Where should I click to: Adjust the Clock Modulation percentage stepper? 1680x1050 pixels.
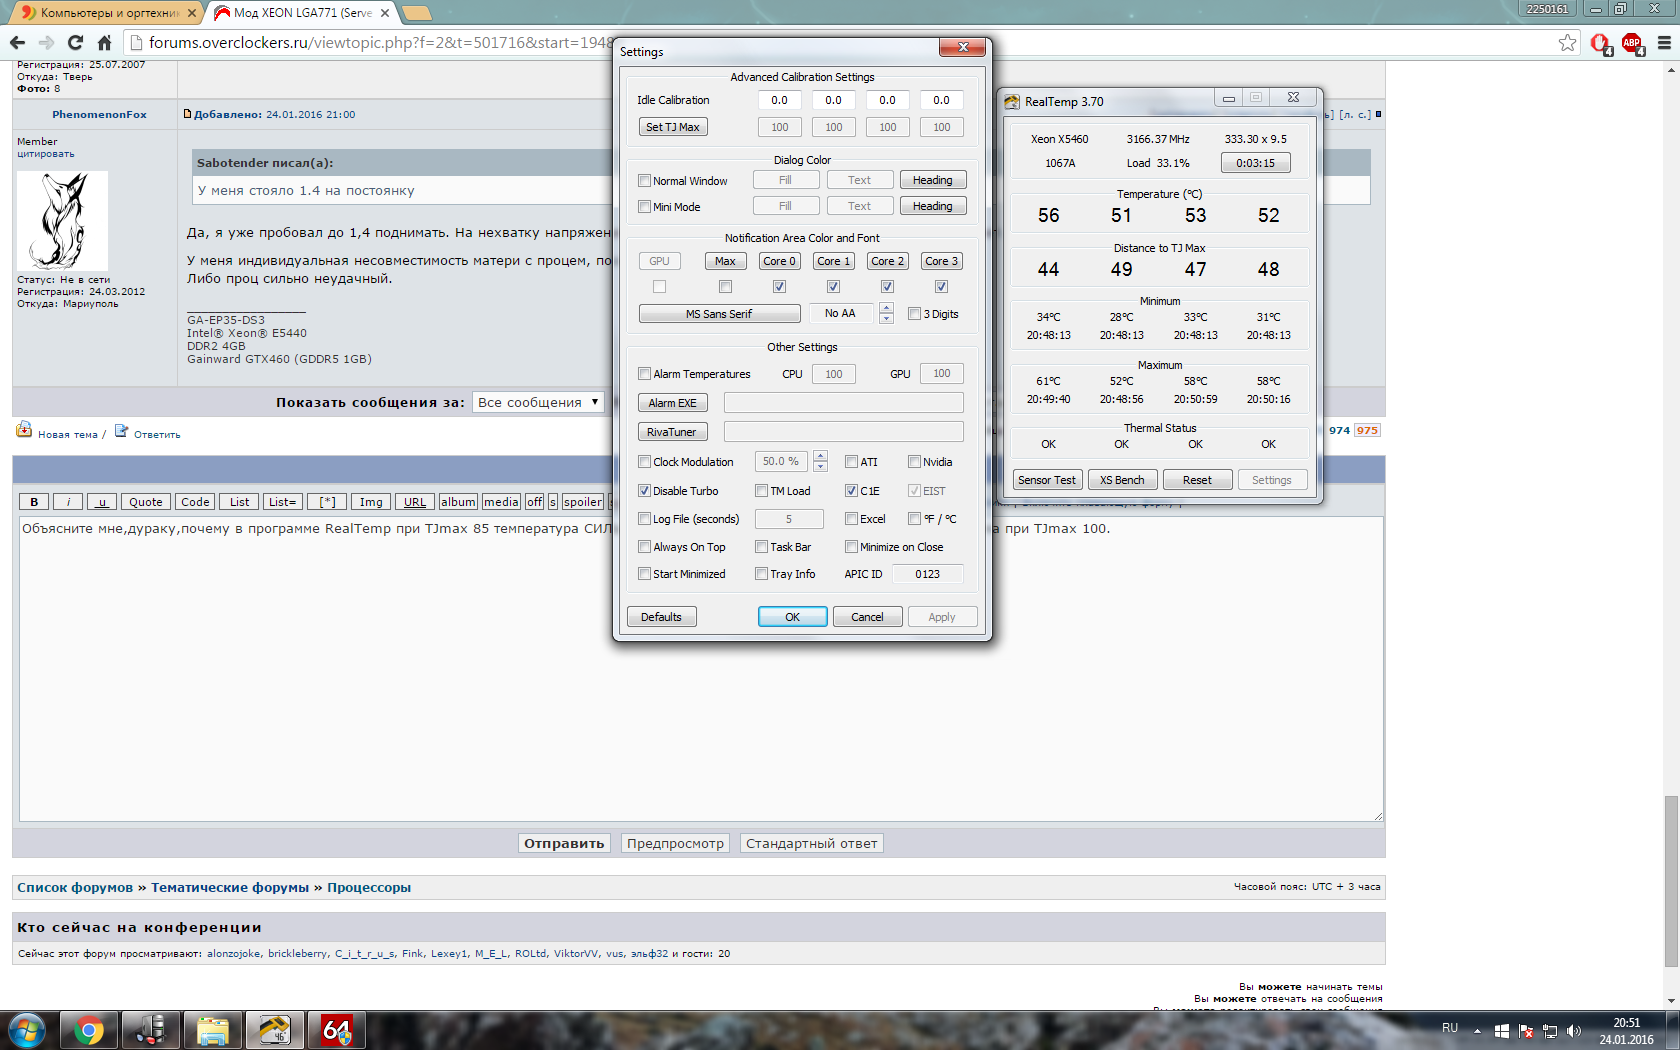(x=820, y=462)
